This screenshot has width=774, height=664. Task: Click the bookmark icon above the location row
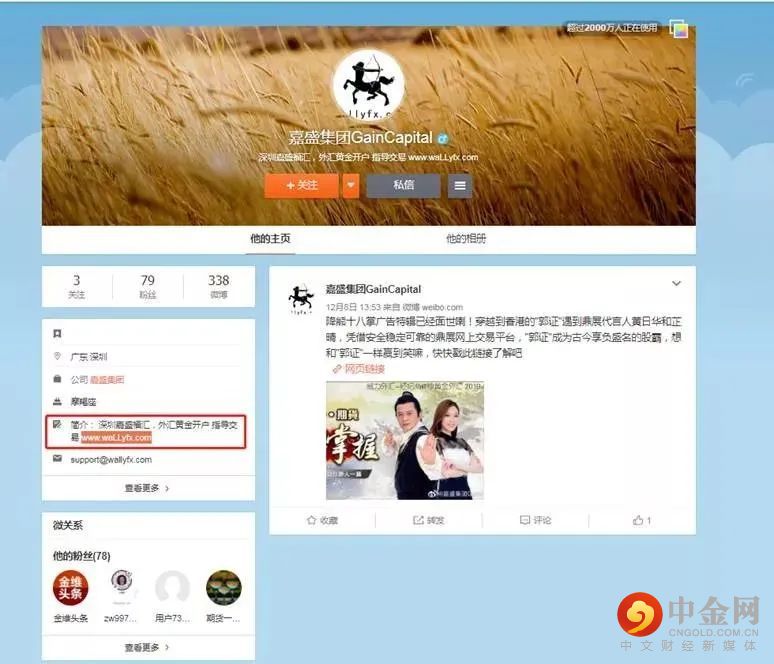[x=57, y=334]
